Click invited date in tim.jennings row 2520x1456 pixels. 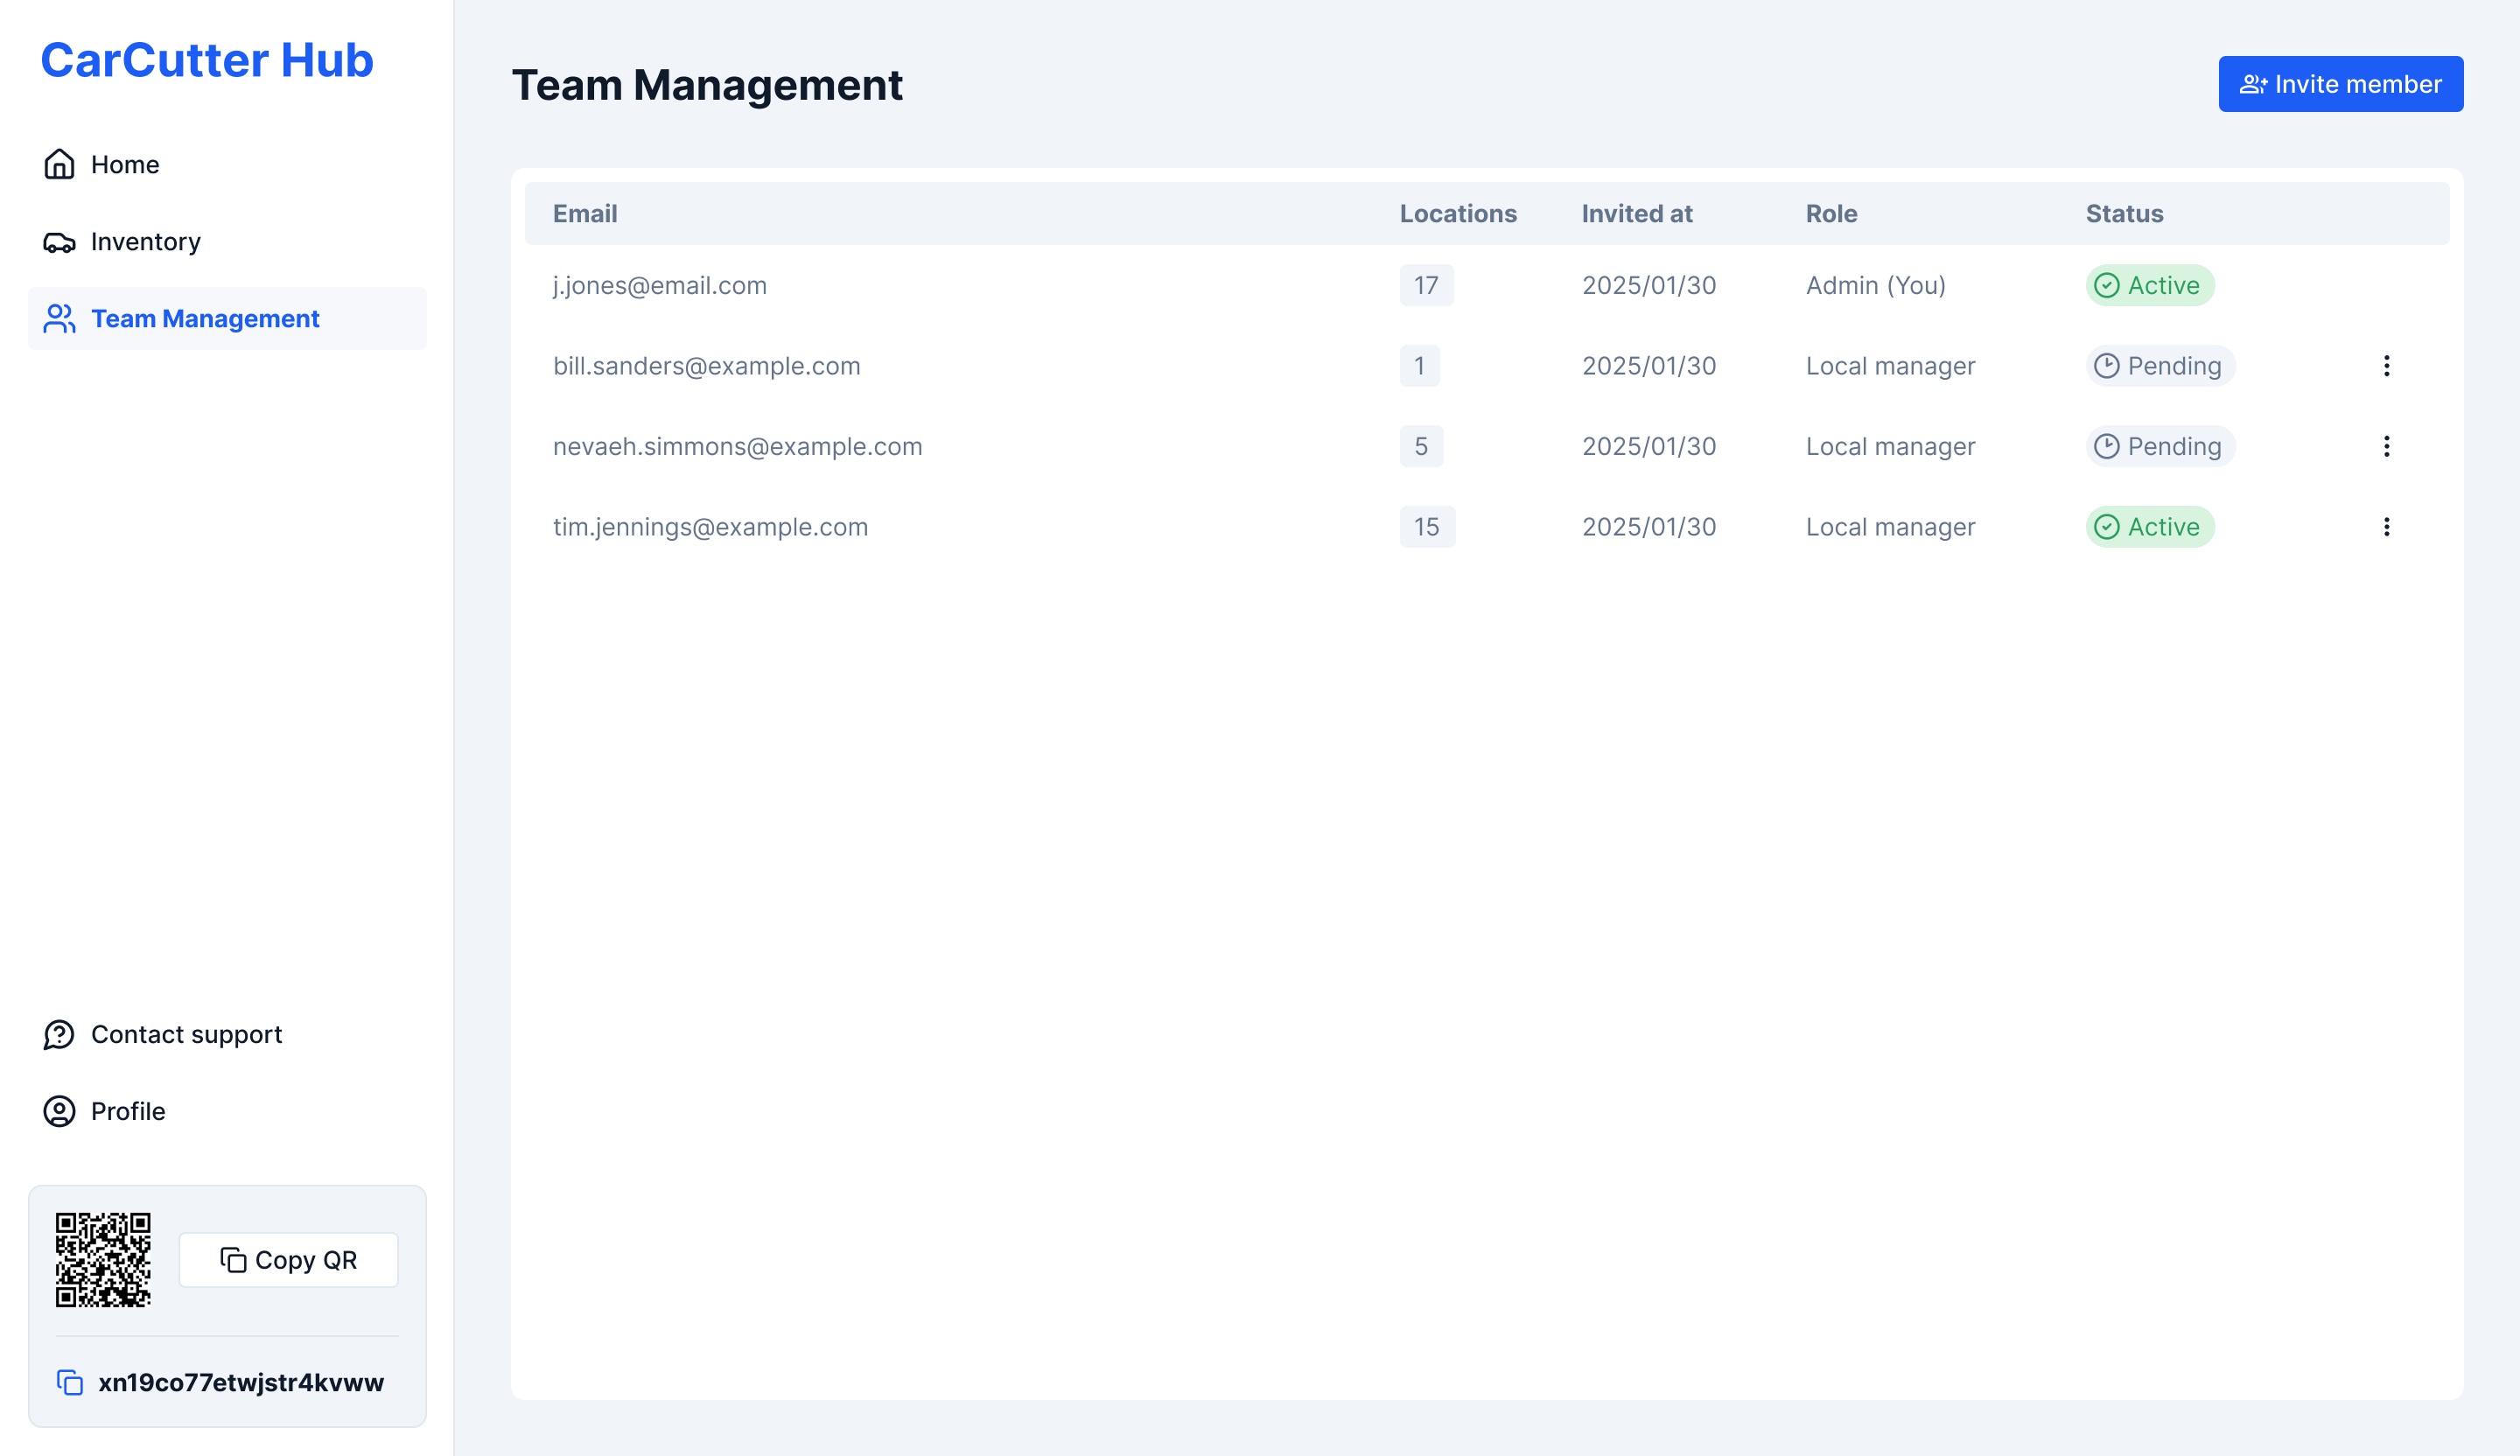[1649, 527]
